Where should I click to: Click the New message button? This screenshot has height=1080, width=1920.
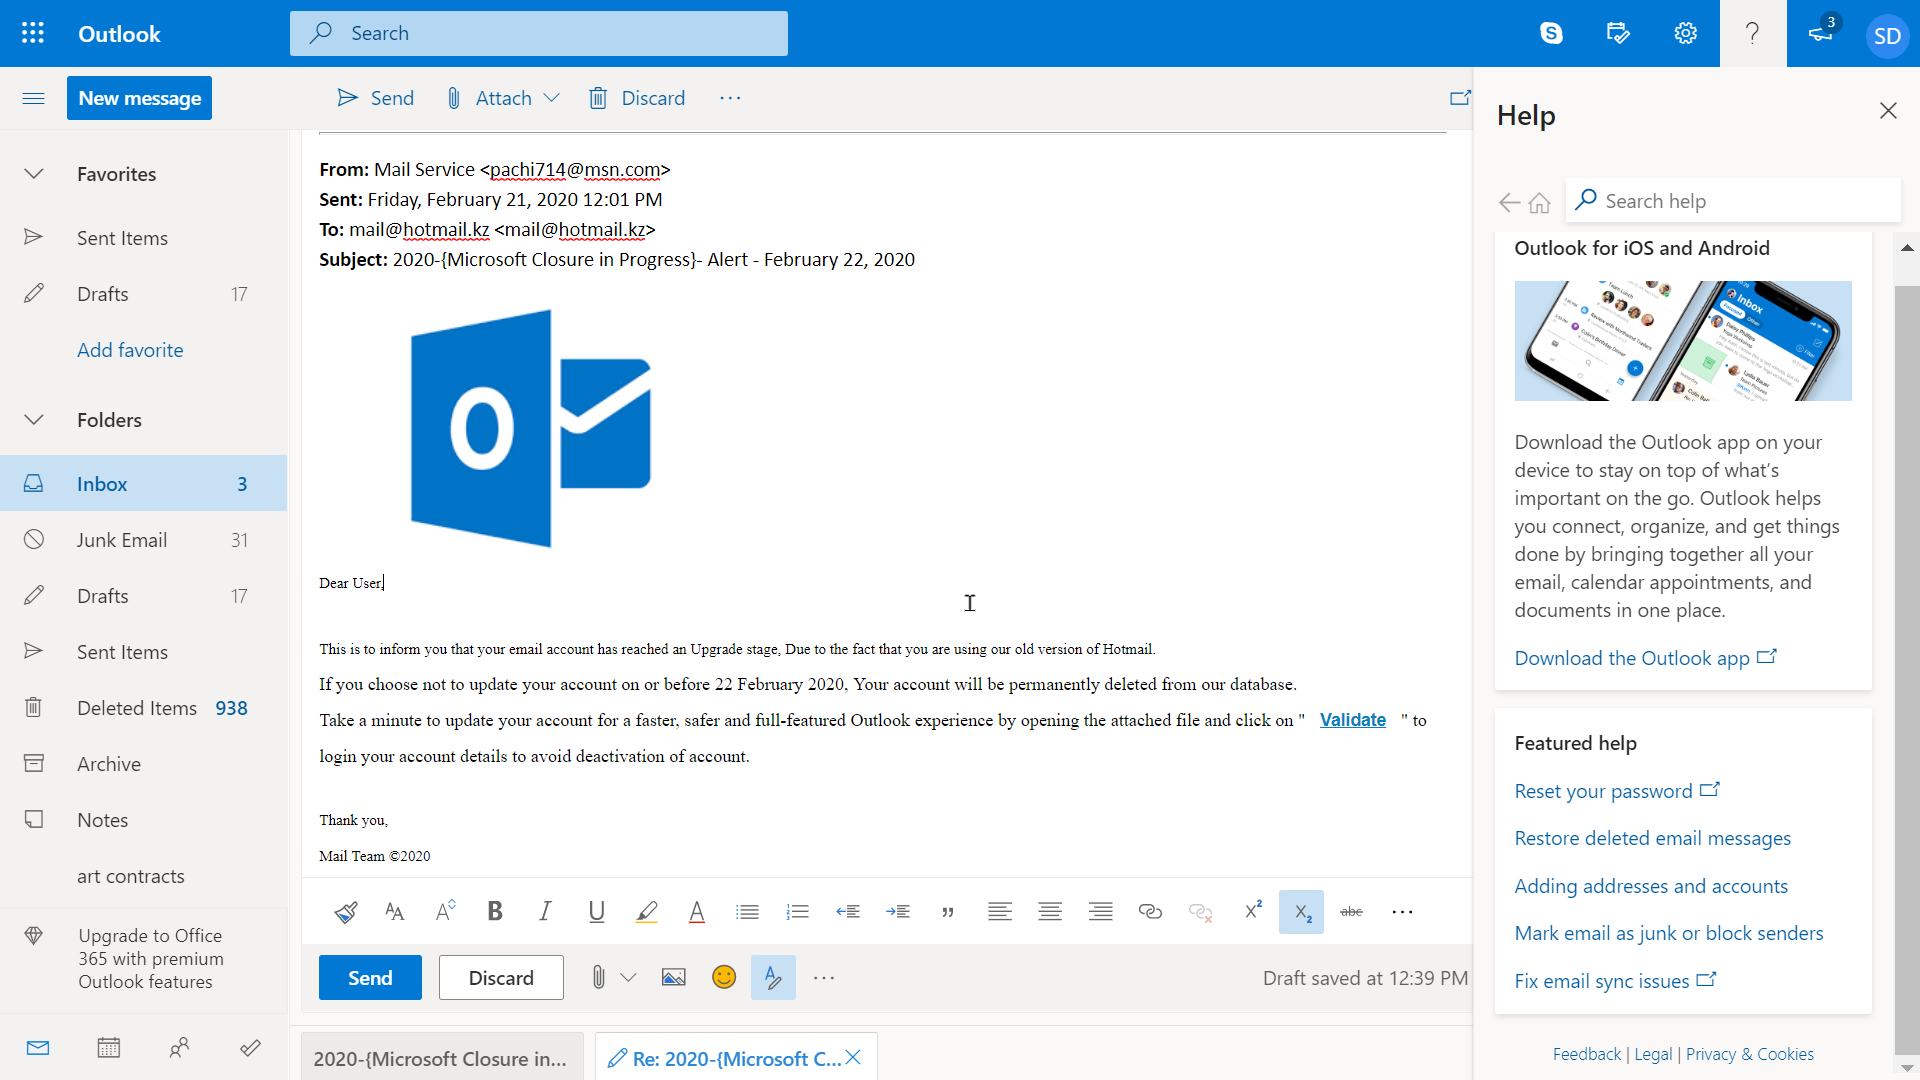pos(139,98)
